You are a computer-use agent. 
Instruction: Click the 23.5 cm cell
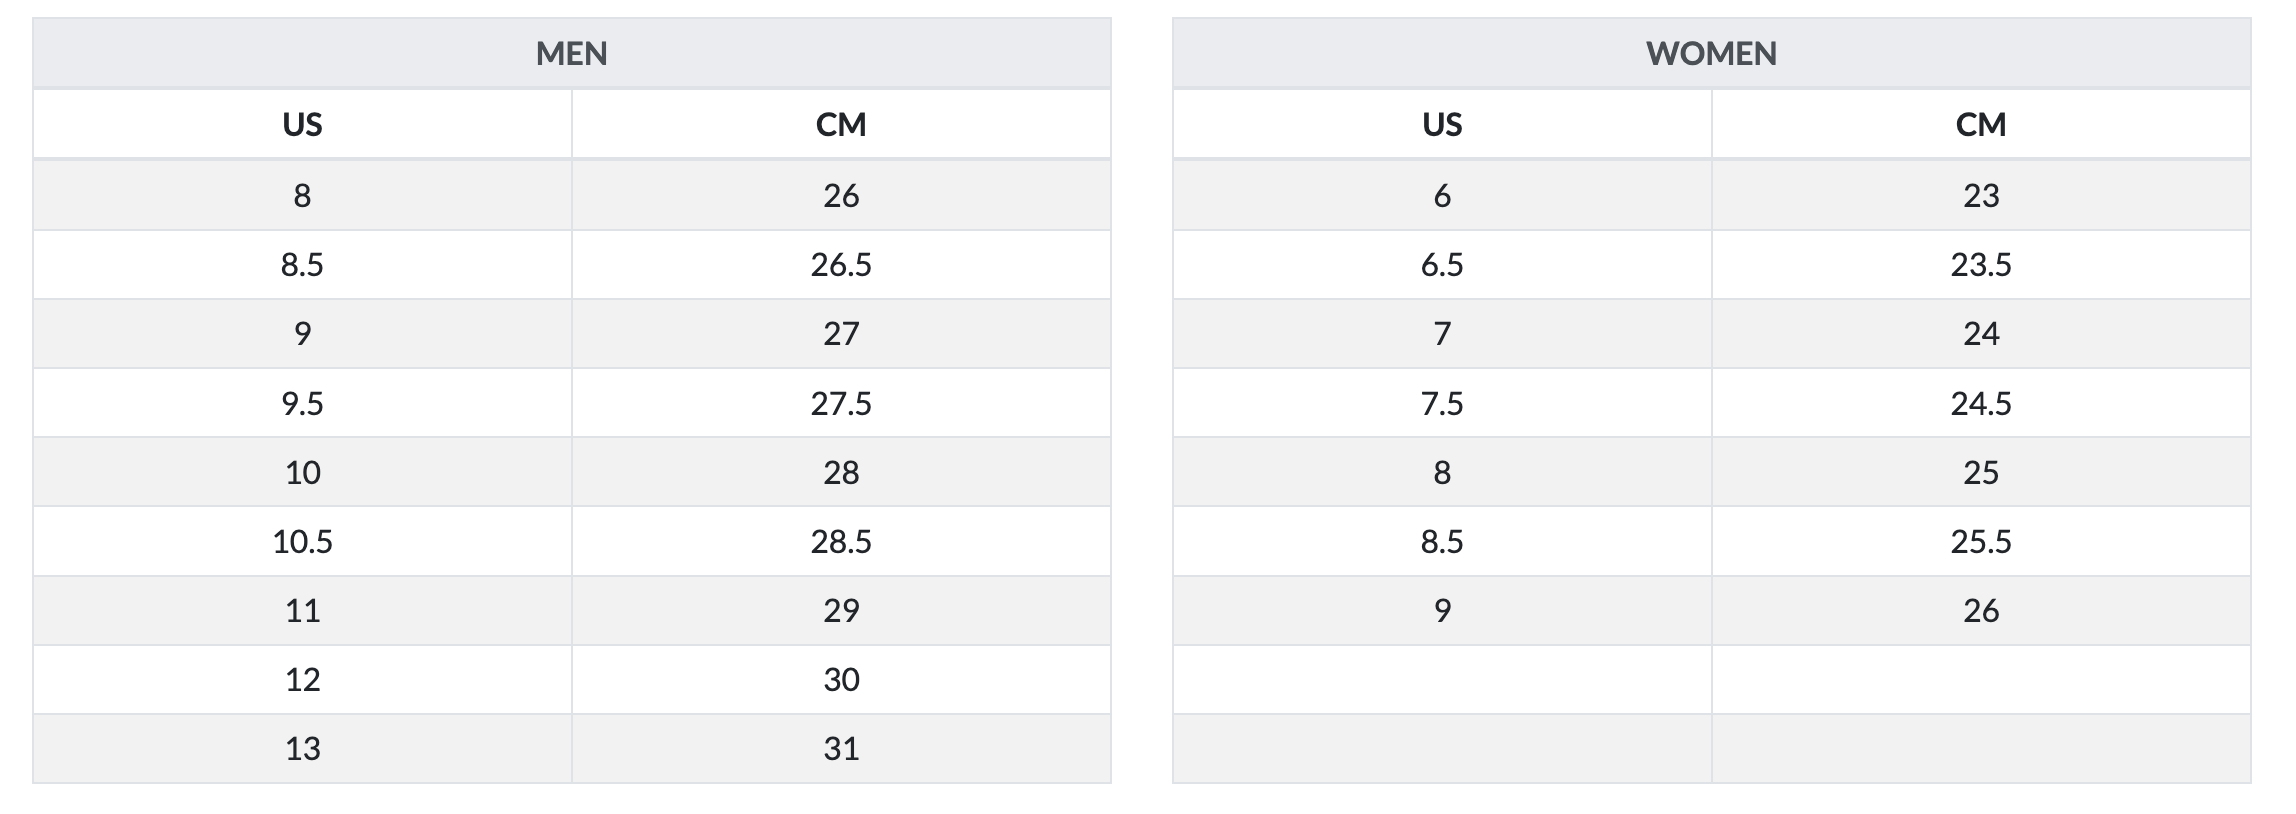1981,265
